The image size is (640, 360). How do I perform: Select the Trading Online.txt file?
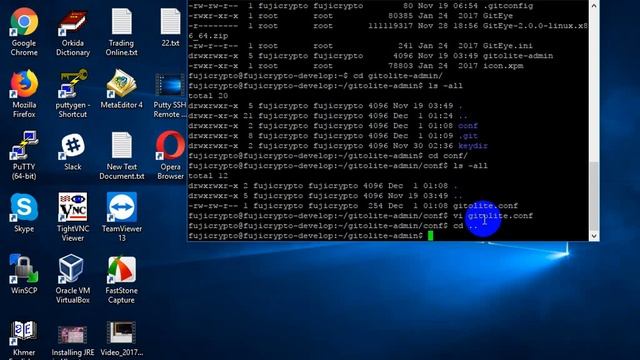(121, 32)
